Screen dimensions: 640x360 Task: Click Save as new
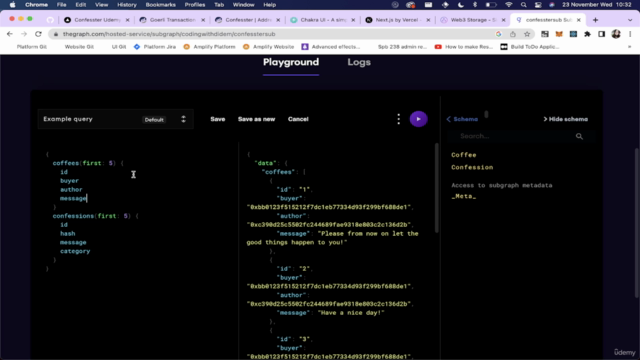(256, 119)
